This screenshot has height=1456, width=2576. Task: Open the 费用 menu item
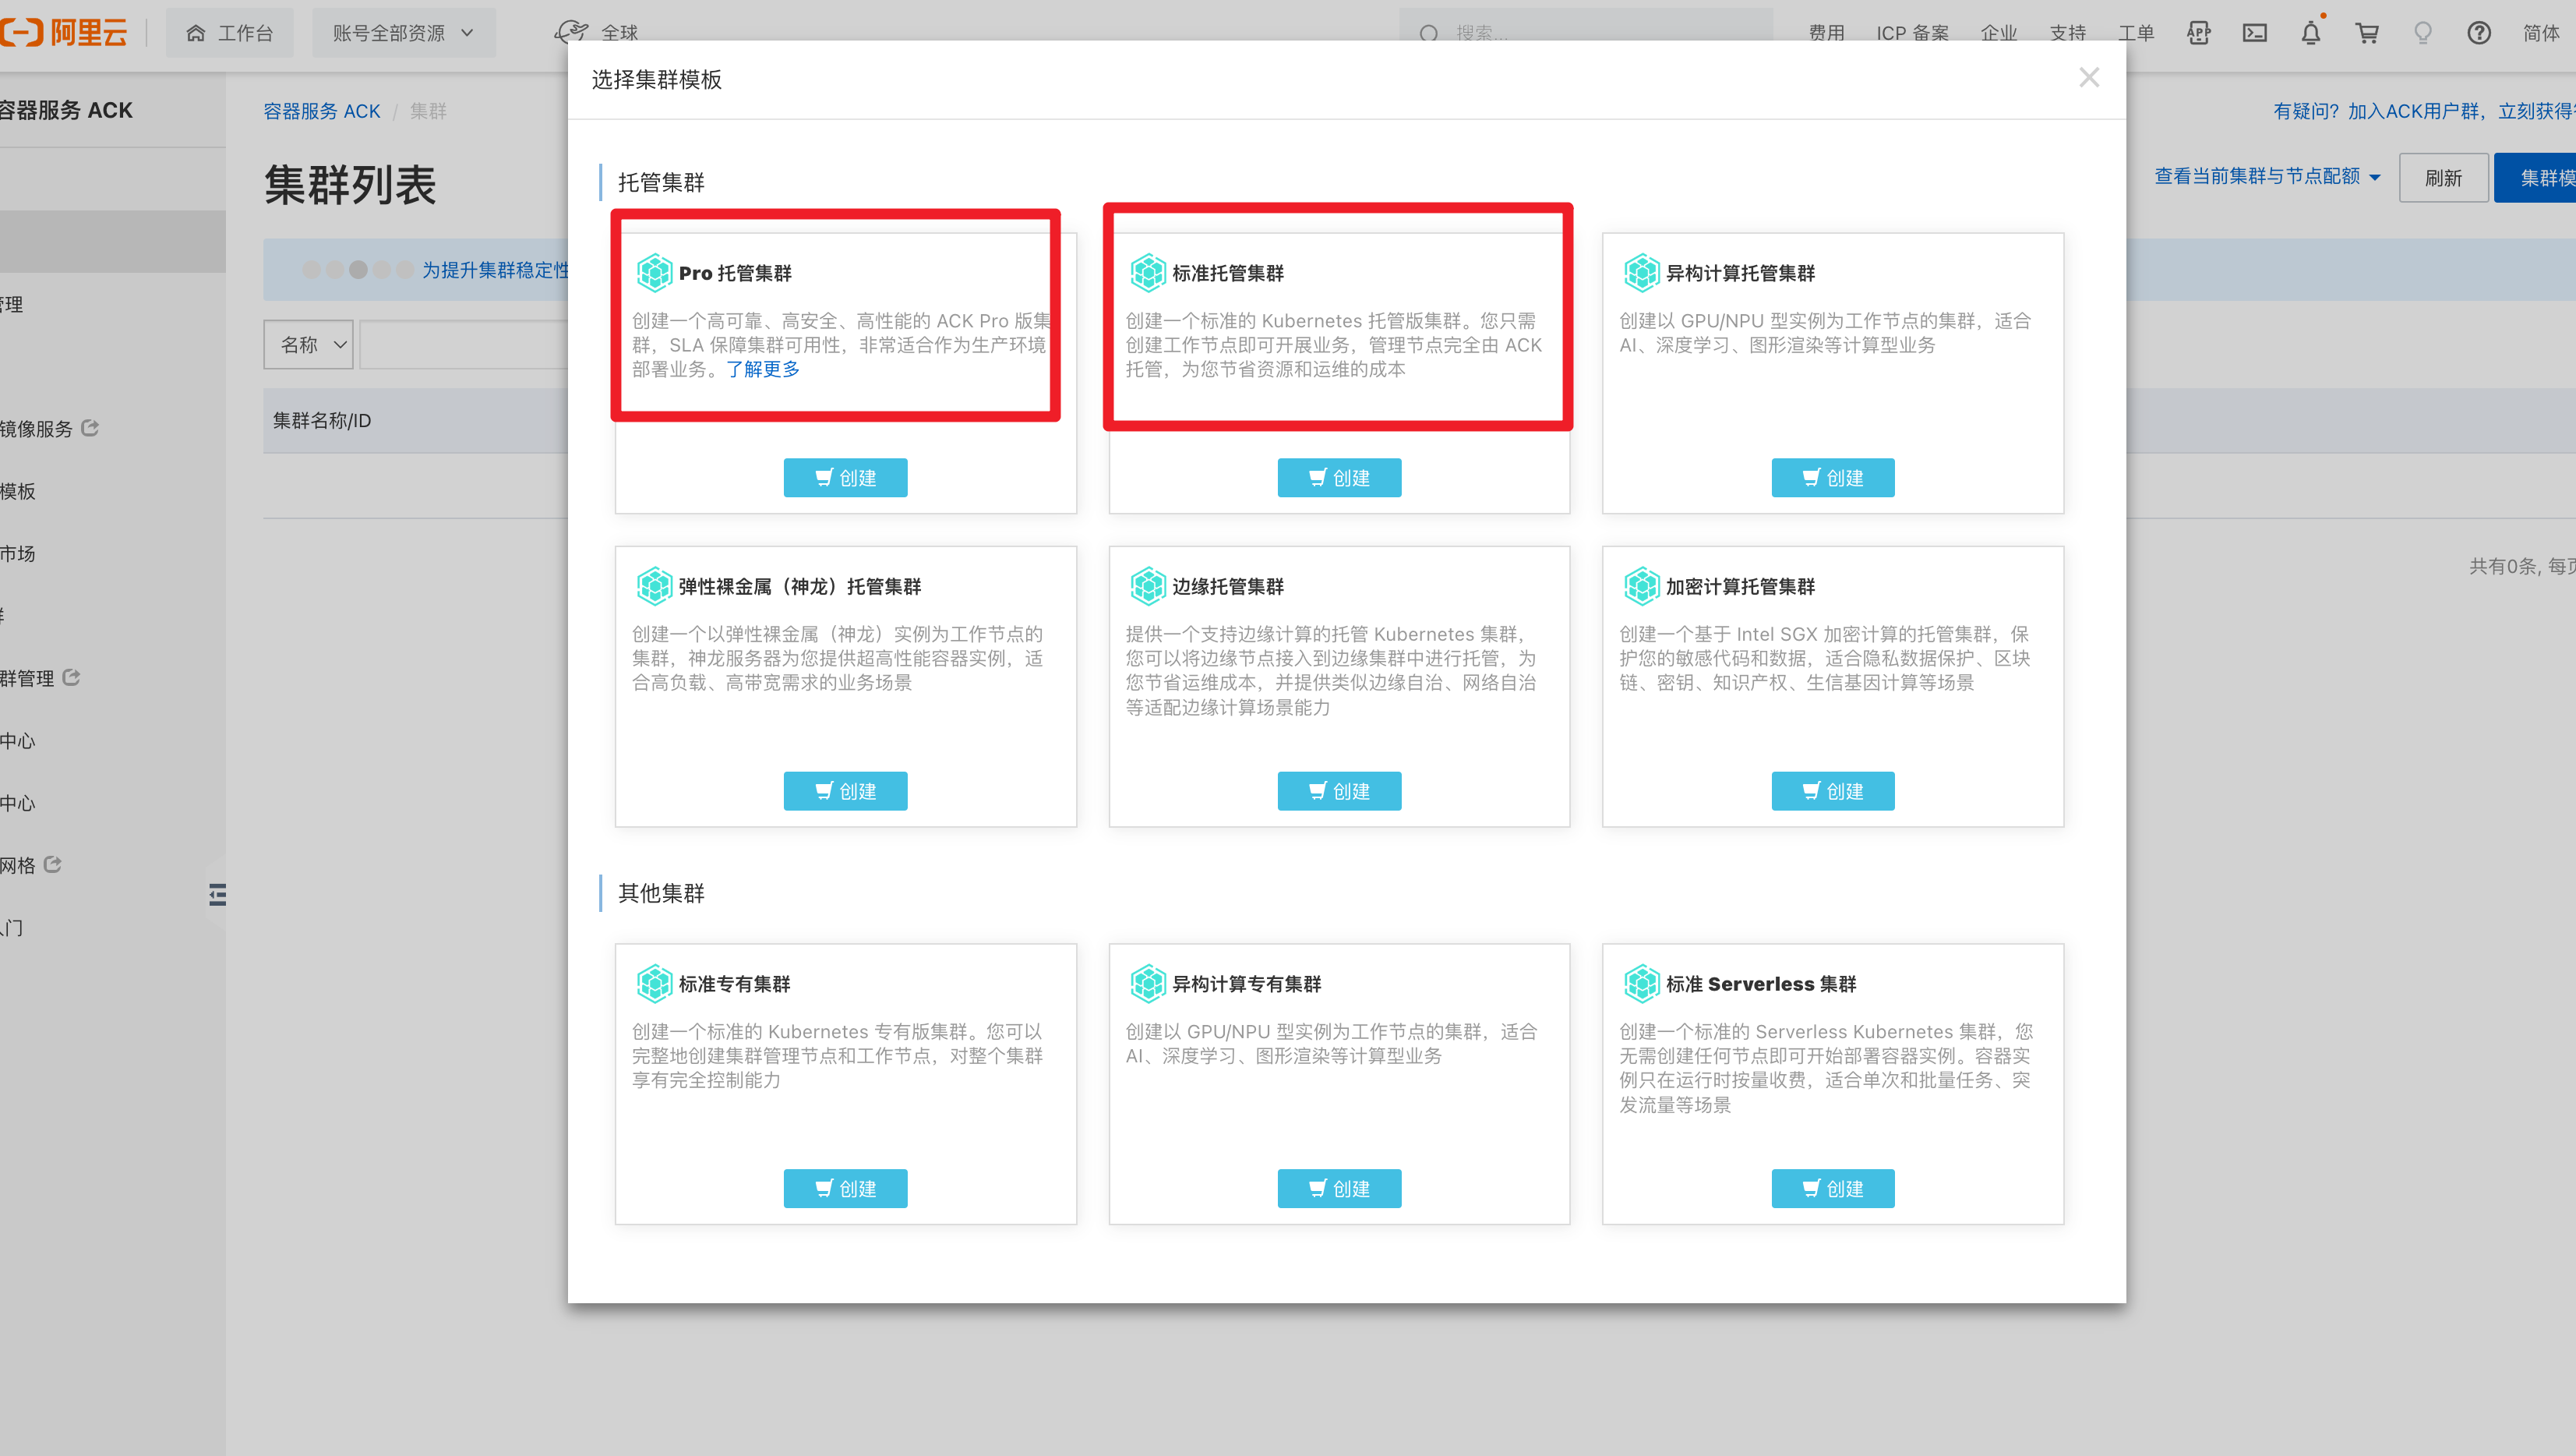tap(1826, 33)
